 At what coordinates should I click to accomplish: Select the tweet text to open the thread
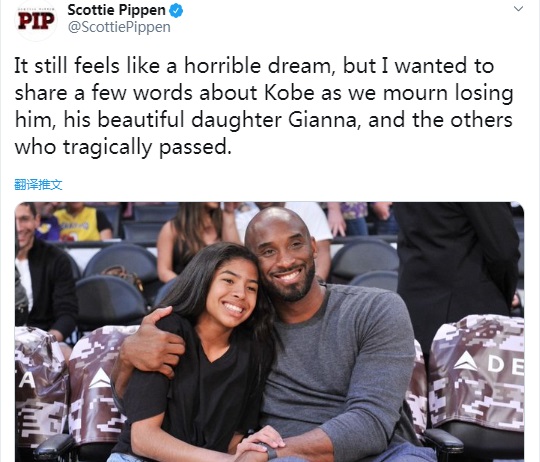click(x=264, y=106)
